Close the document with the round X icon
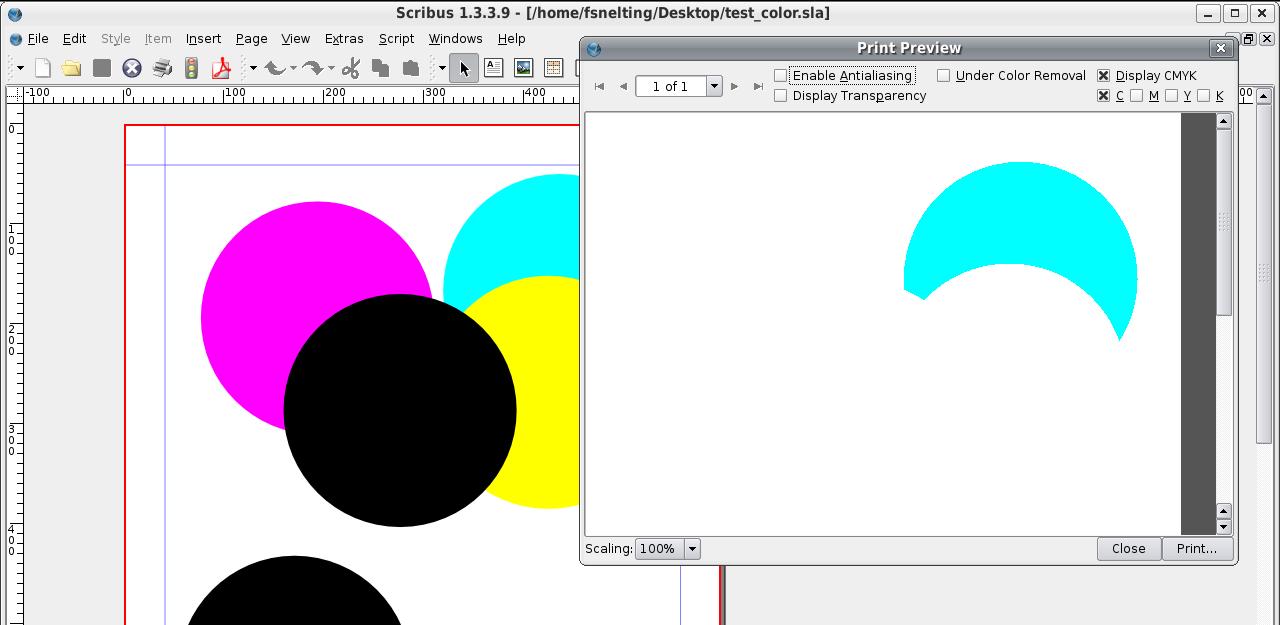This screenshot has height=625, width=1280. click(131, 68)
